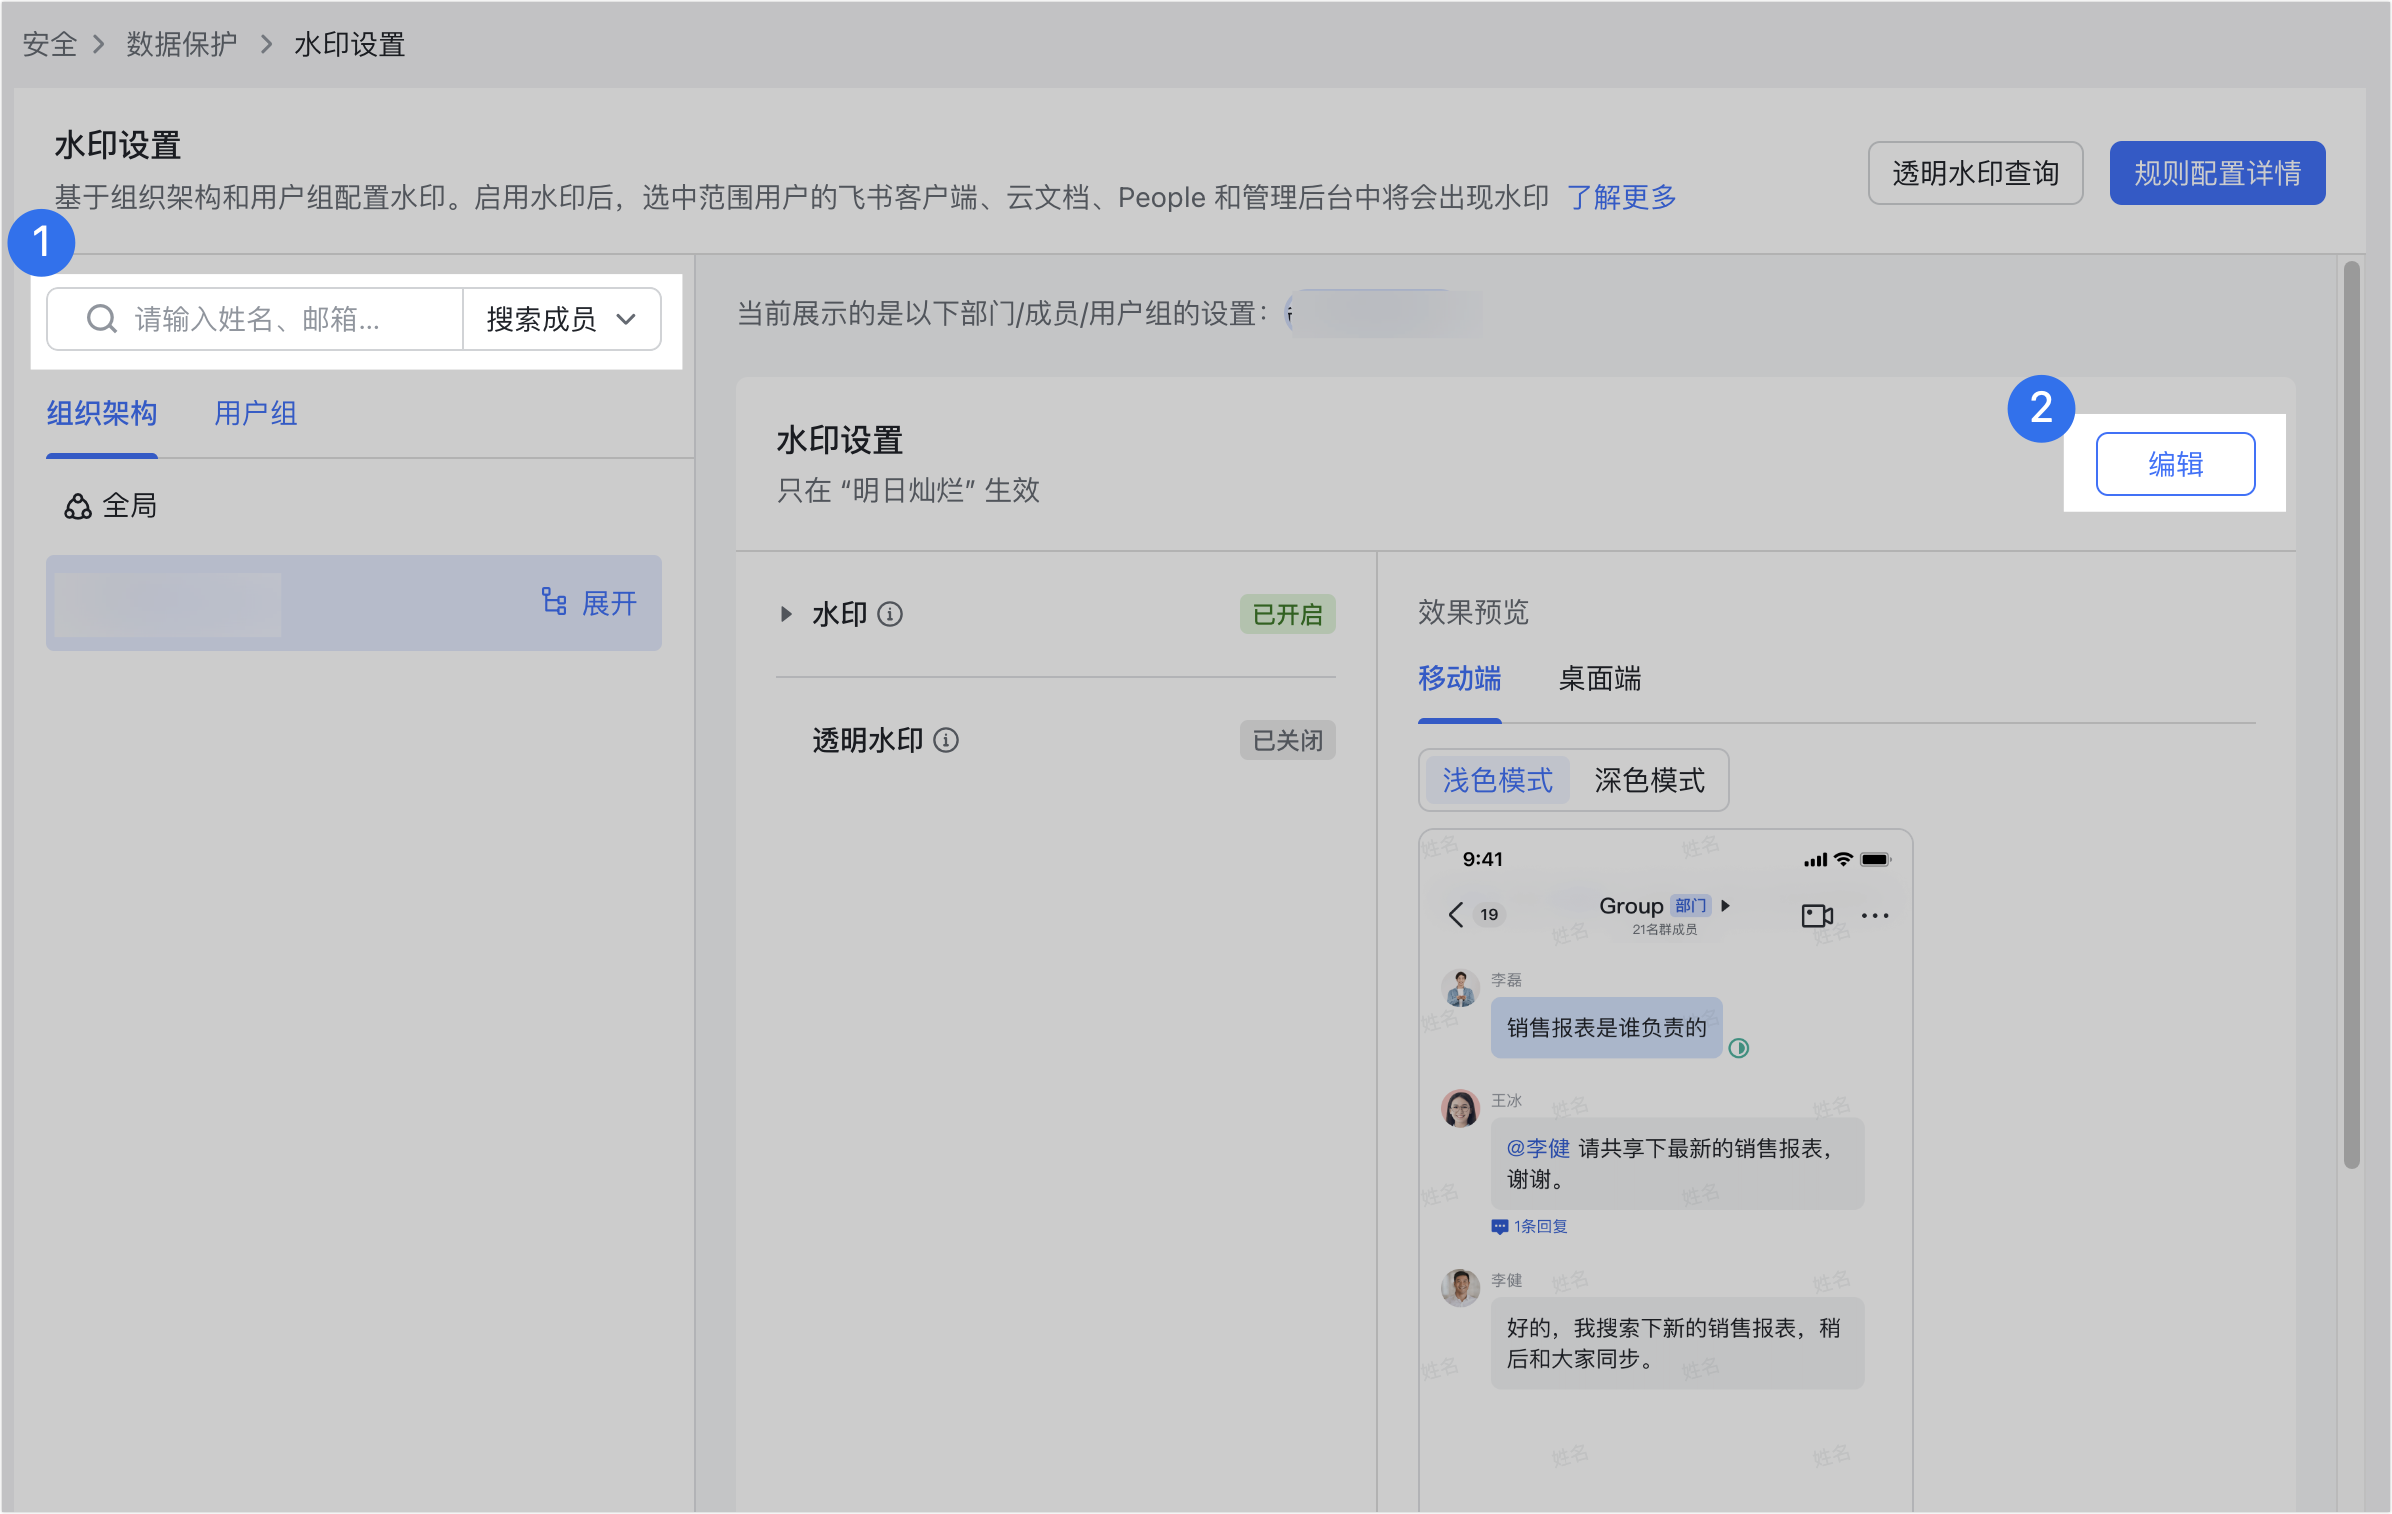Select 浅色模式 preview mode
The width and height of the screenshot is (2392, 1514).
(x=1496, y=780)
